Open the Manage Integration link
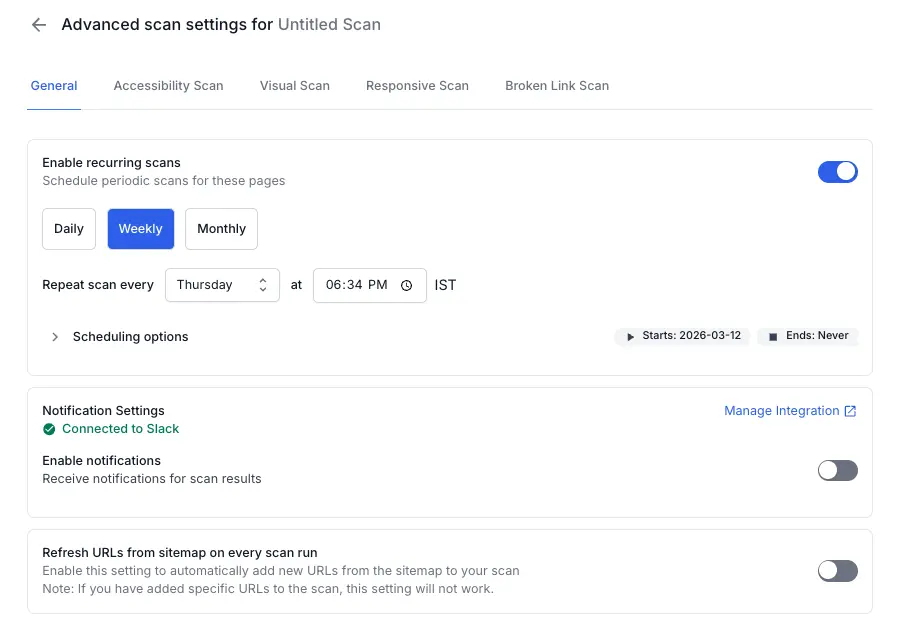899x622 pixels. pyautogui.click(x=781, y=411)
